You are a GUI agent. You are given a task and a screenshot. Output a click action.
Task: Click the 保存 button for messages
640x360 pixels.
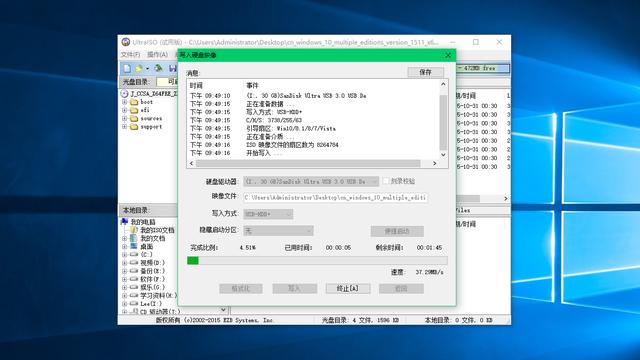(425, 72)
